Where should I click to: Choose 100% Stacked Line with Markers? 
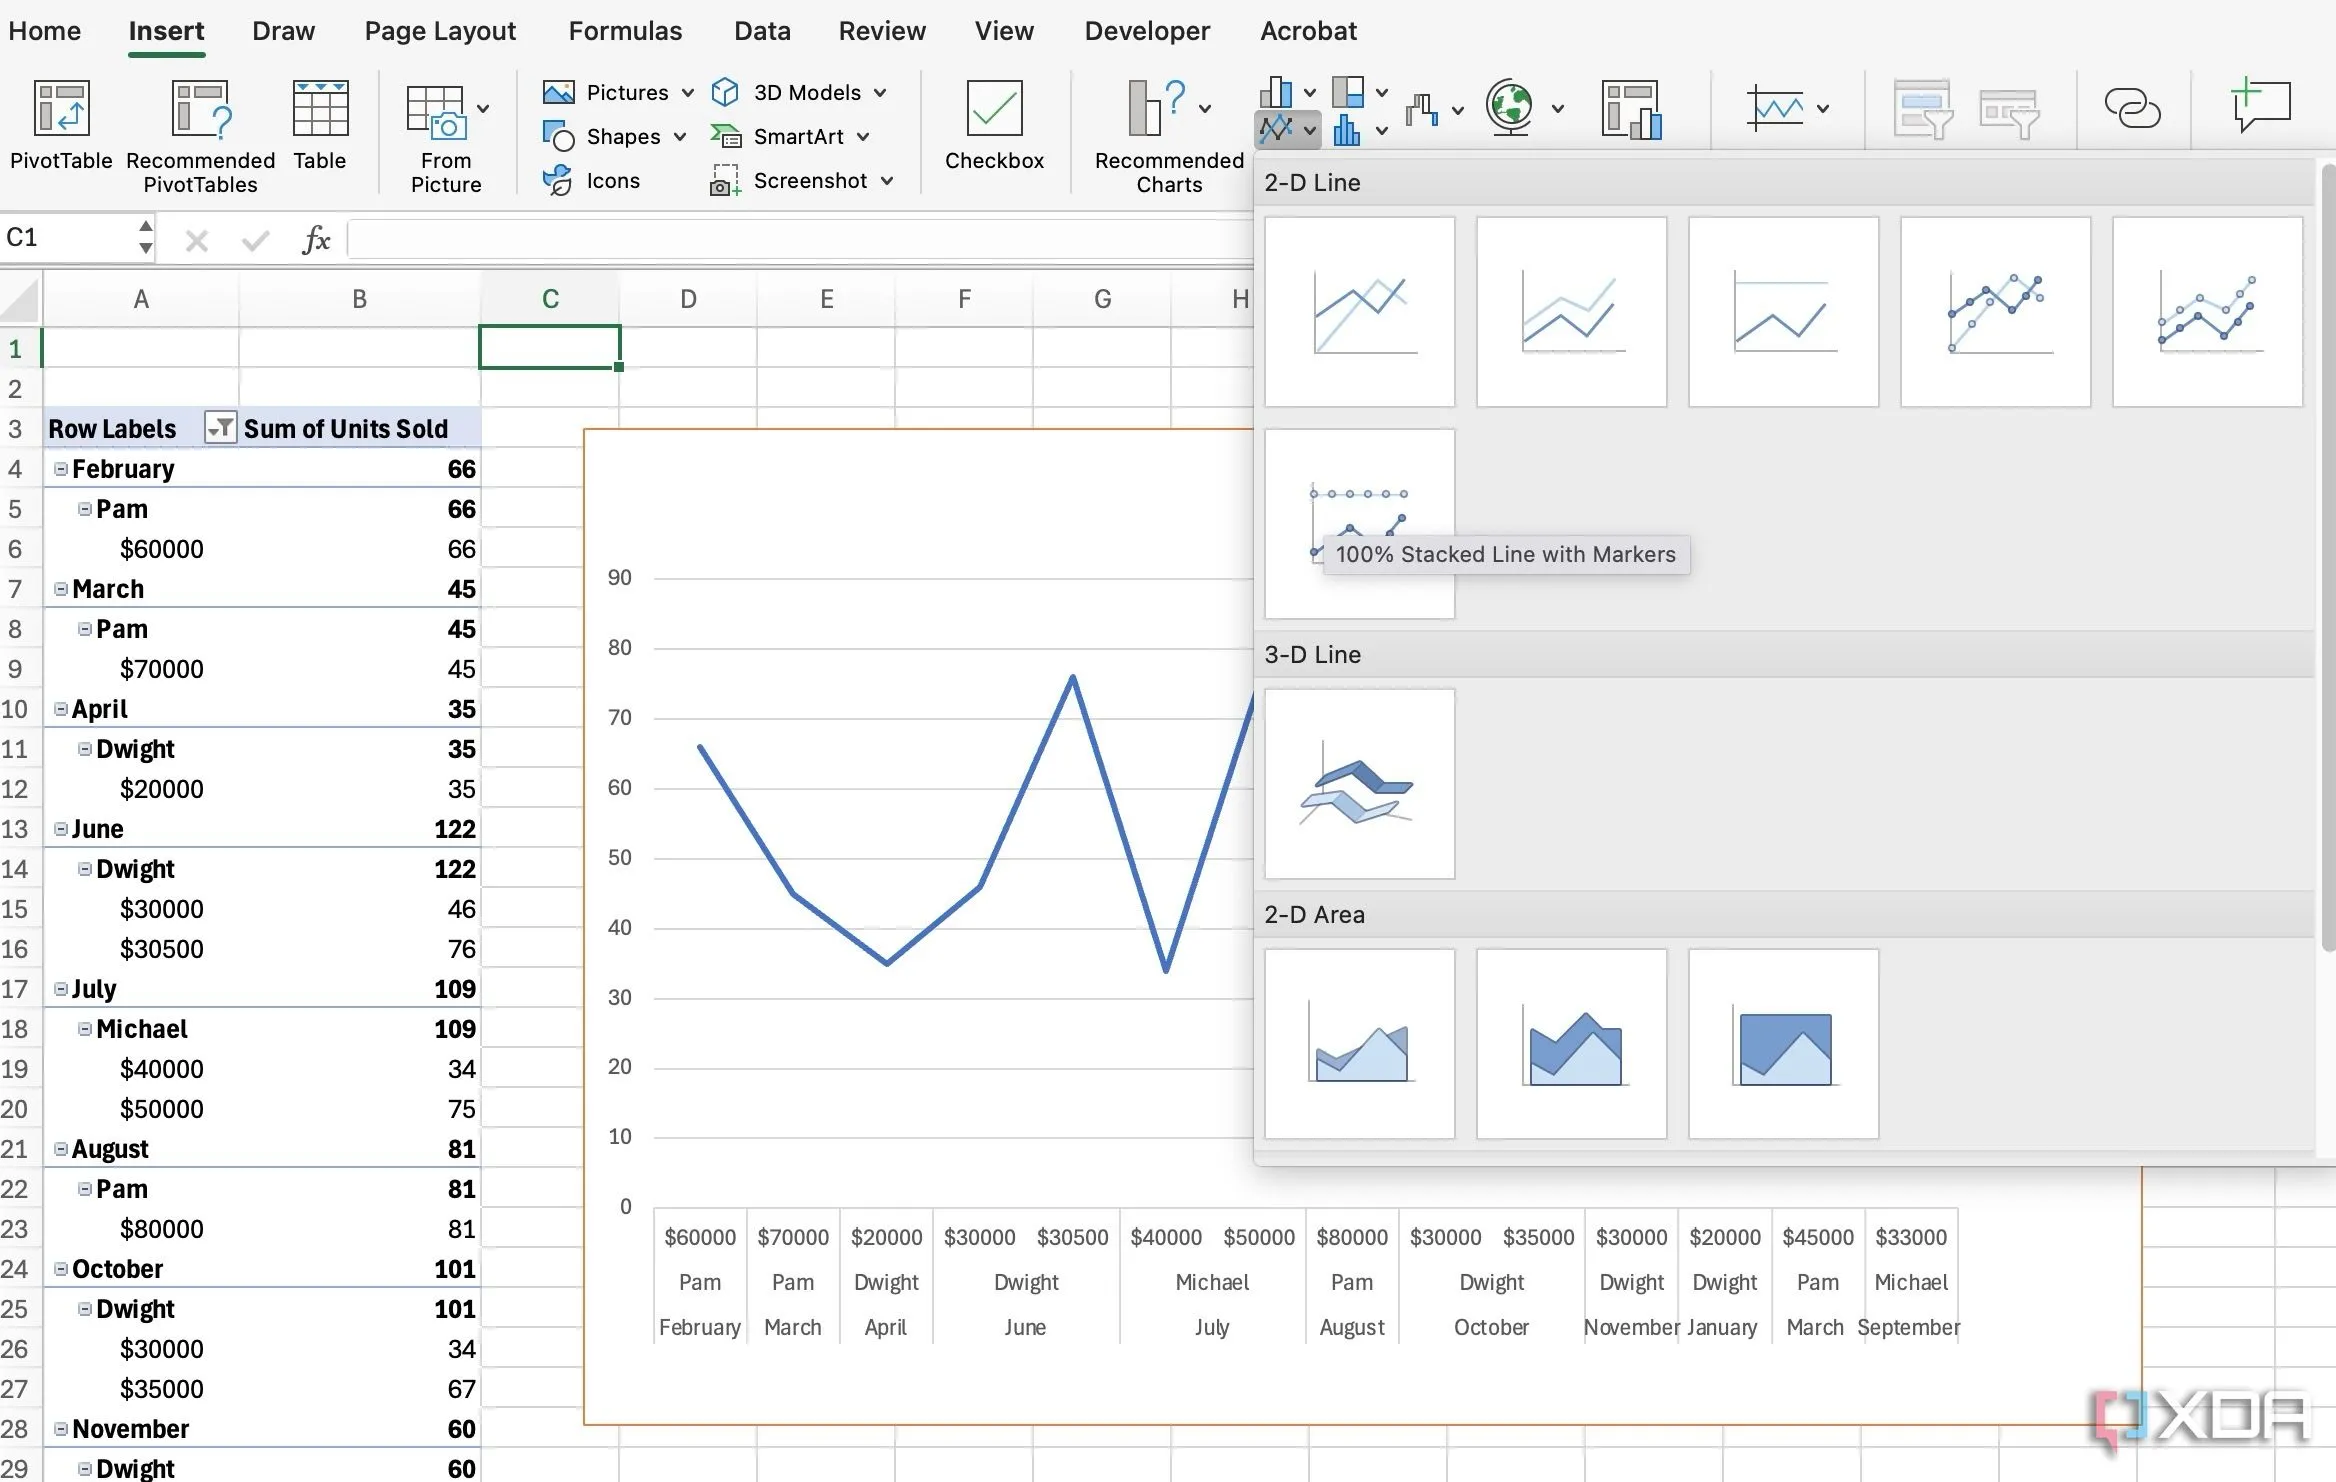pos(1360,524)
